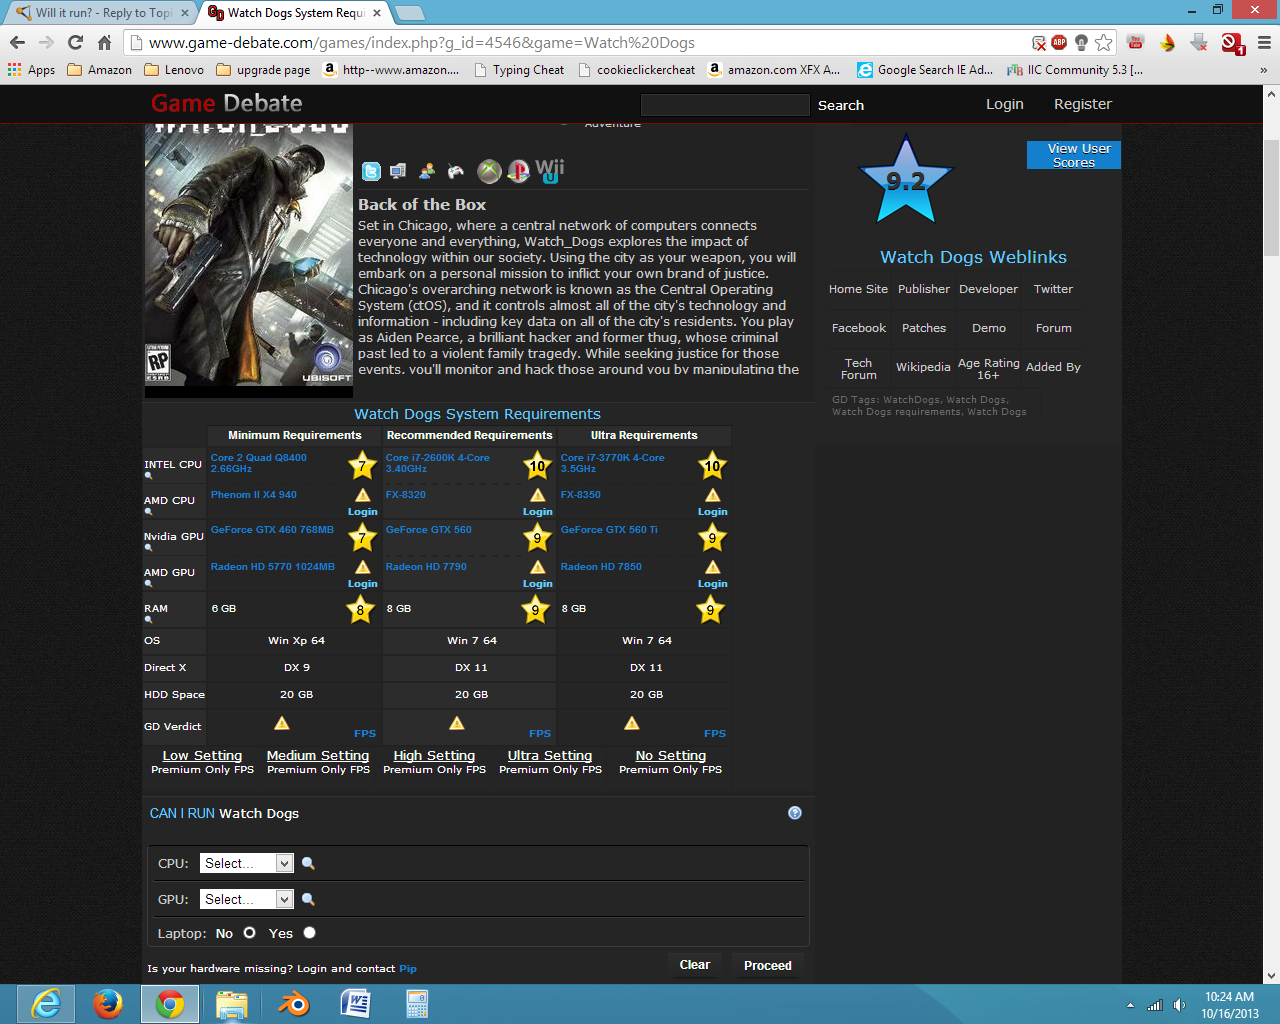Open the 'Typing Cheat' bookmark
Viewport: 1280px width, 1024px height.
(x=519, y=70)
